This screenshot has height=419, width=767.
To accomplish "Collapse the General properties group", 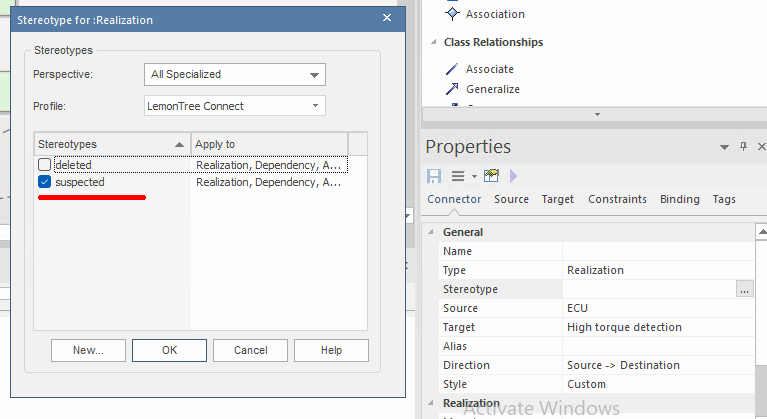I will pyautogui.click(x=432, y=232).
